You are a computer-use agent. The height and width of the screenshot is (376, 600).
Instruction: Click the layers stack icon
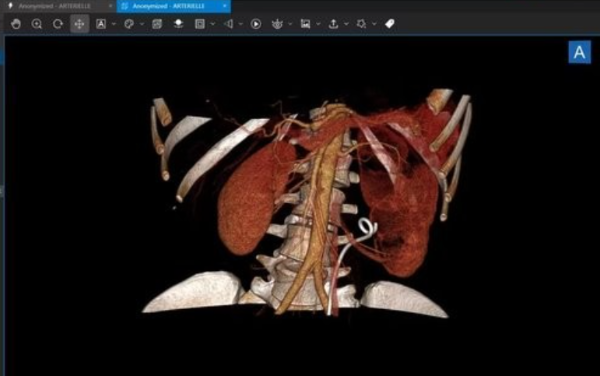(x=178, y=24)
